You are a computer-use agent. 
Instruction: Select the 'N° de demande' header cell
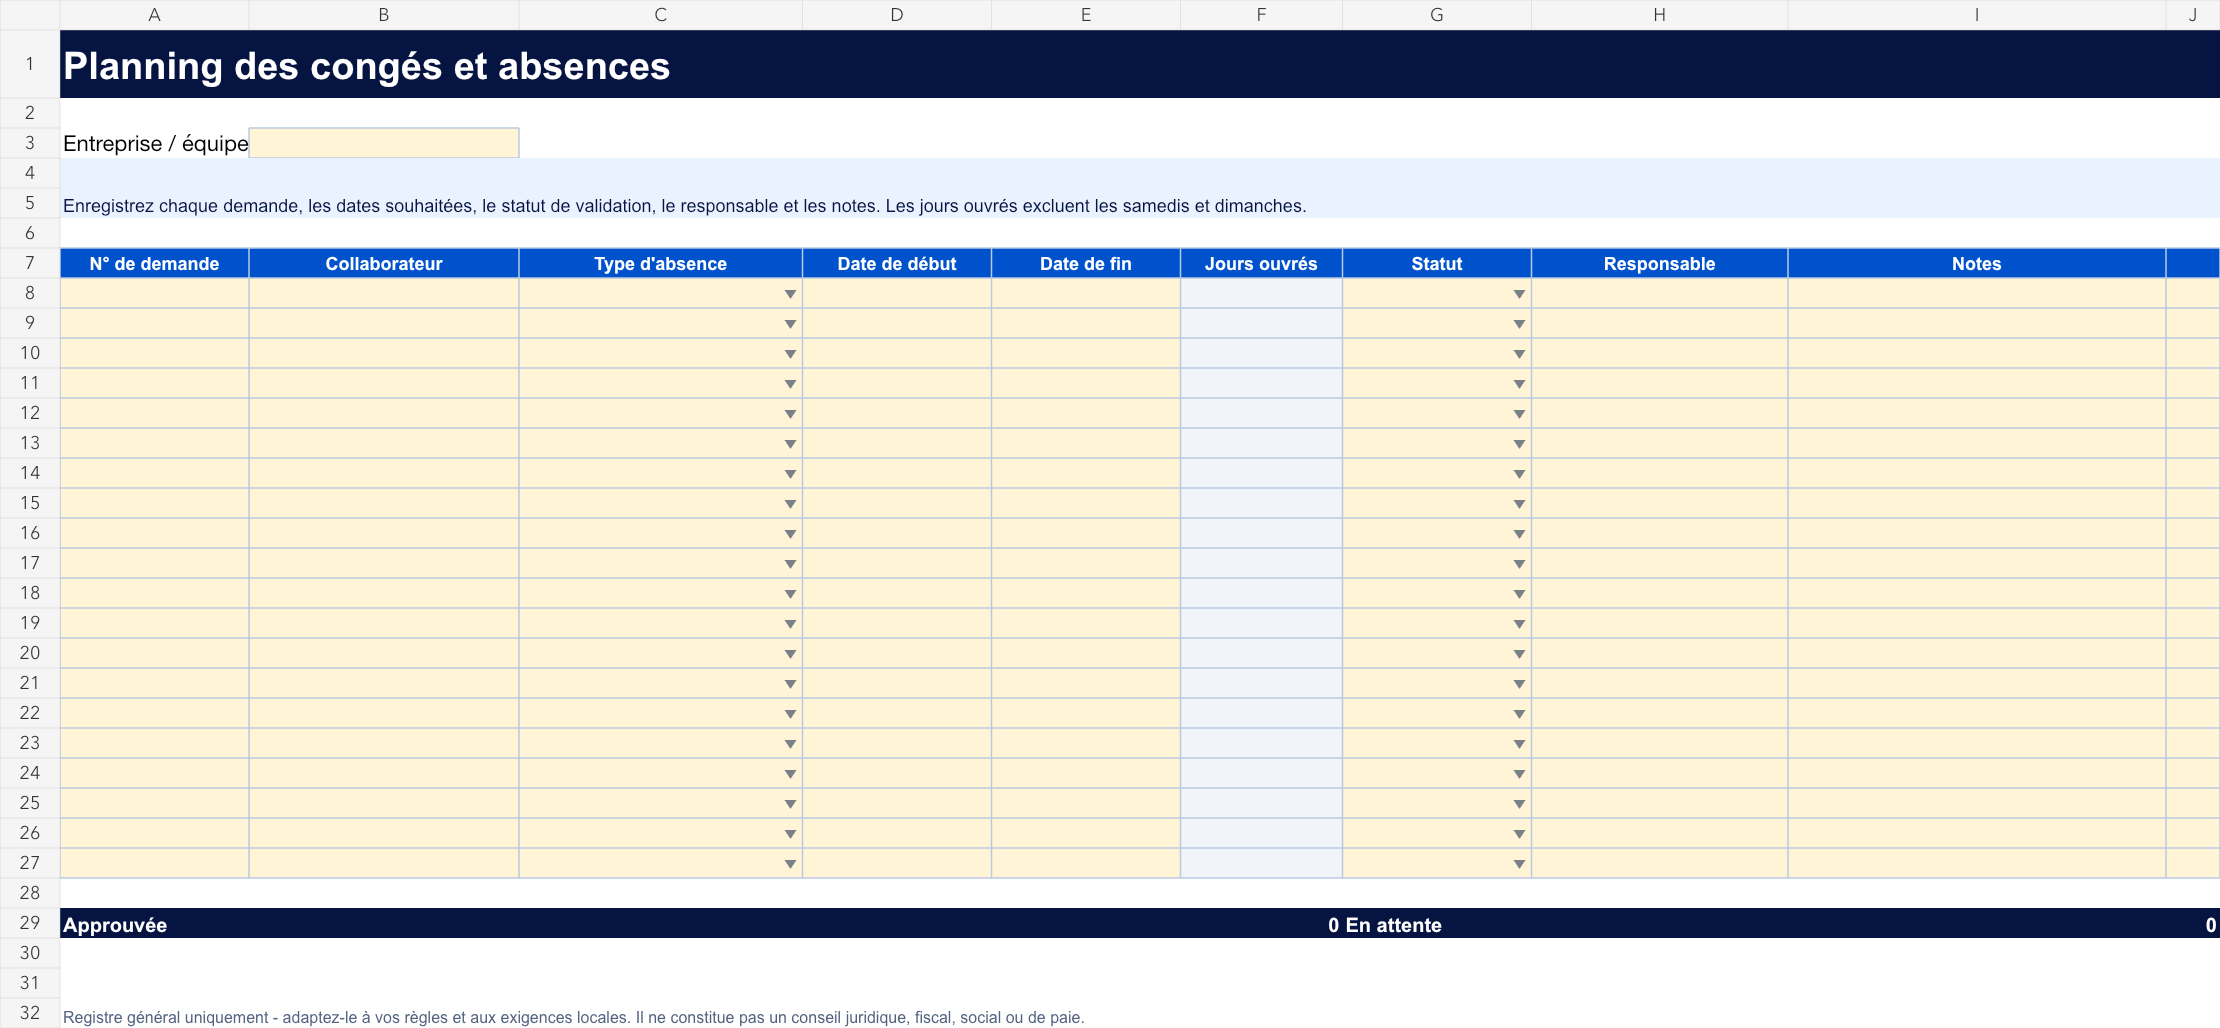click(154, 264)
